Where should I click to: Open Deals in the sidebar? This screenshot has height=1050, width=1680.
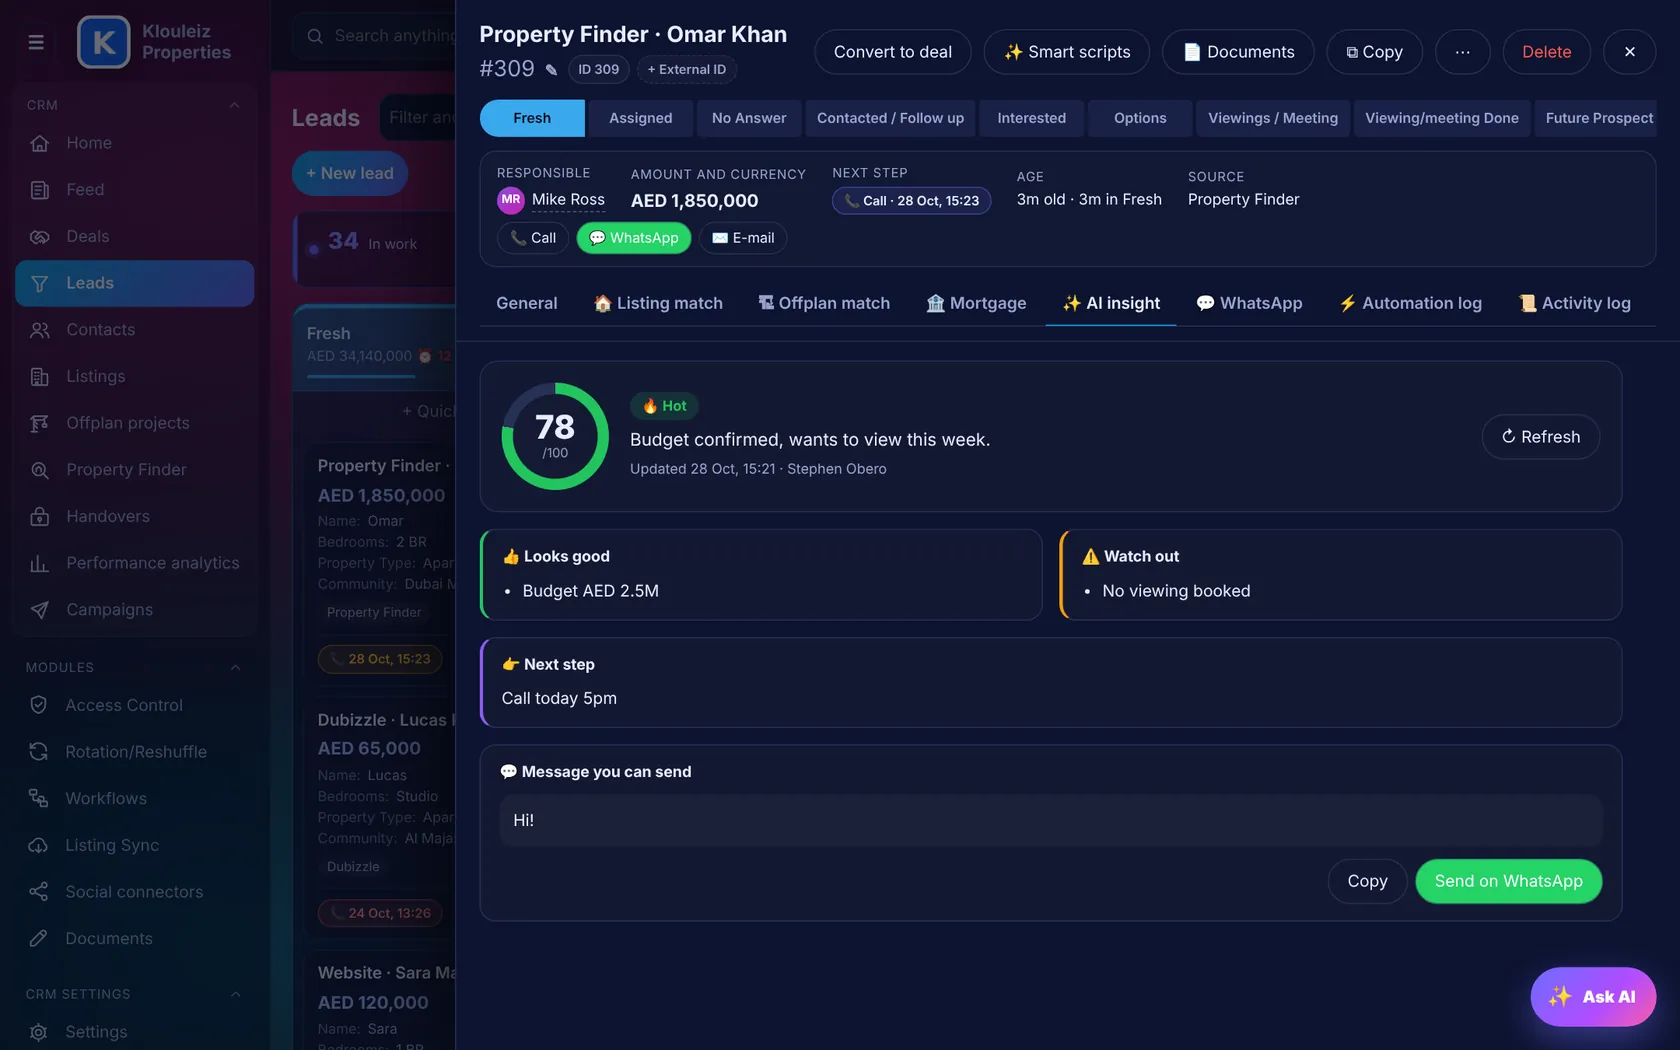point(134,237)
